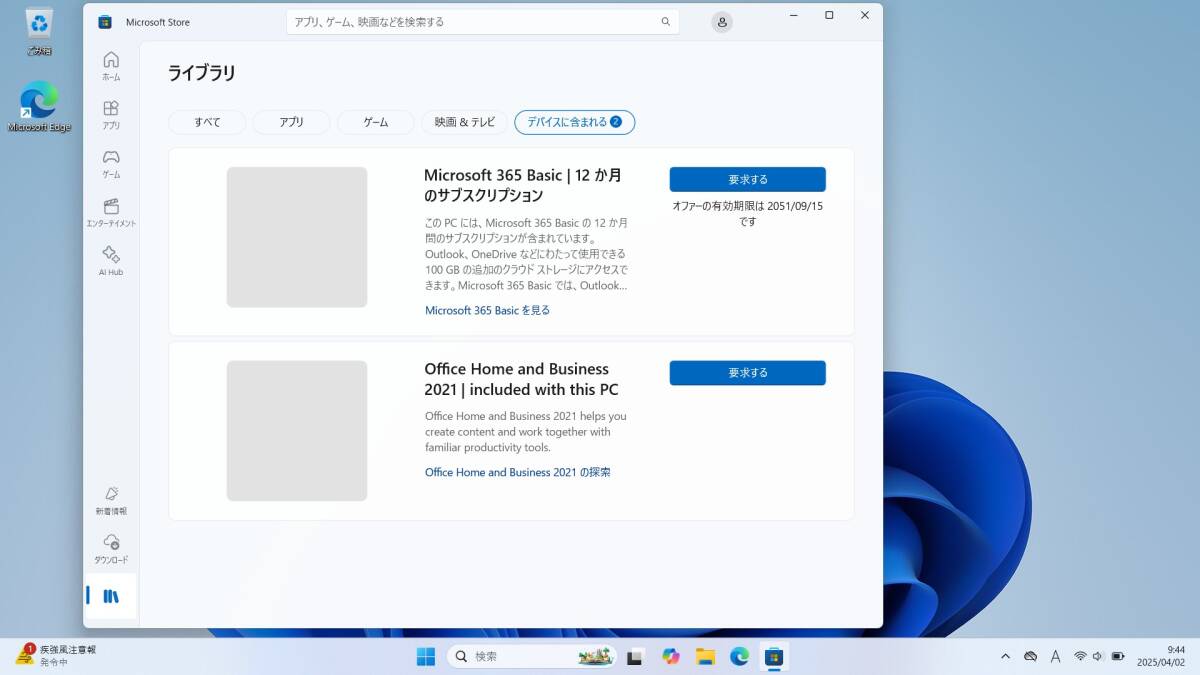Close the Microsoft Store window
Viewport: 1200px width, 675px height.
pyautogui.click(x=865, y=15)
